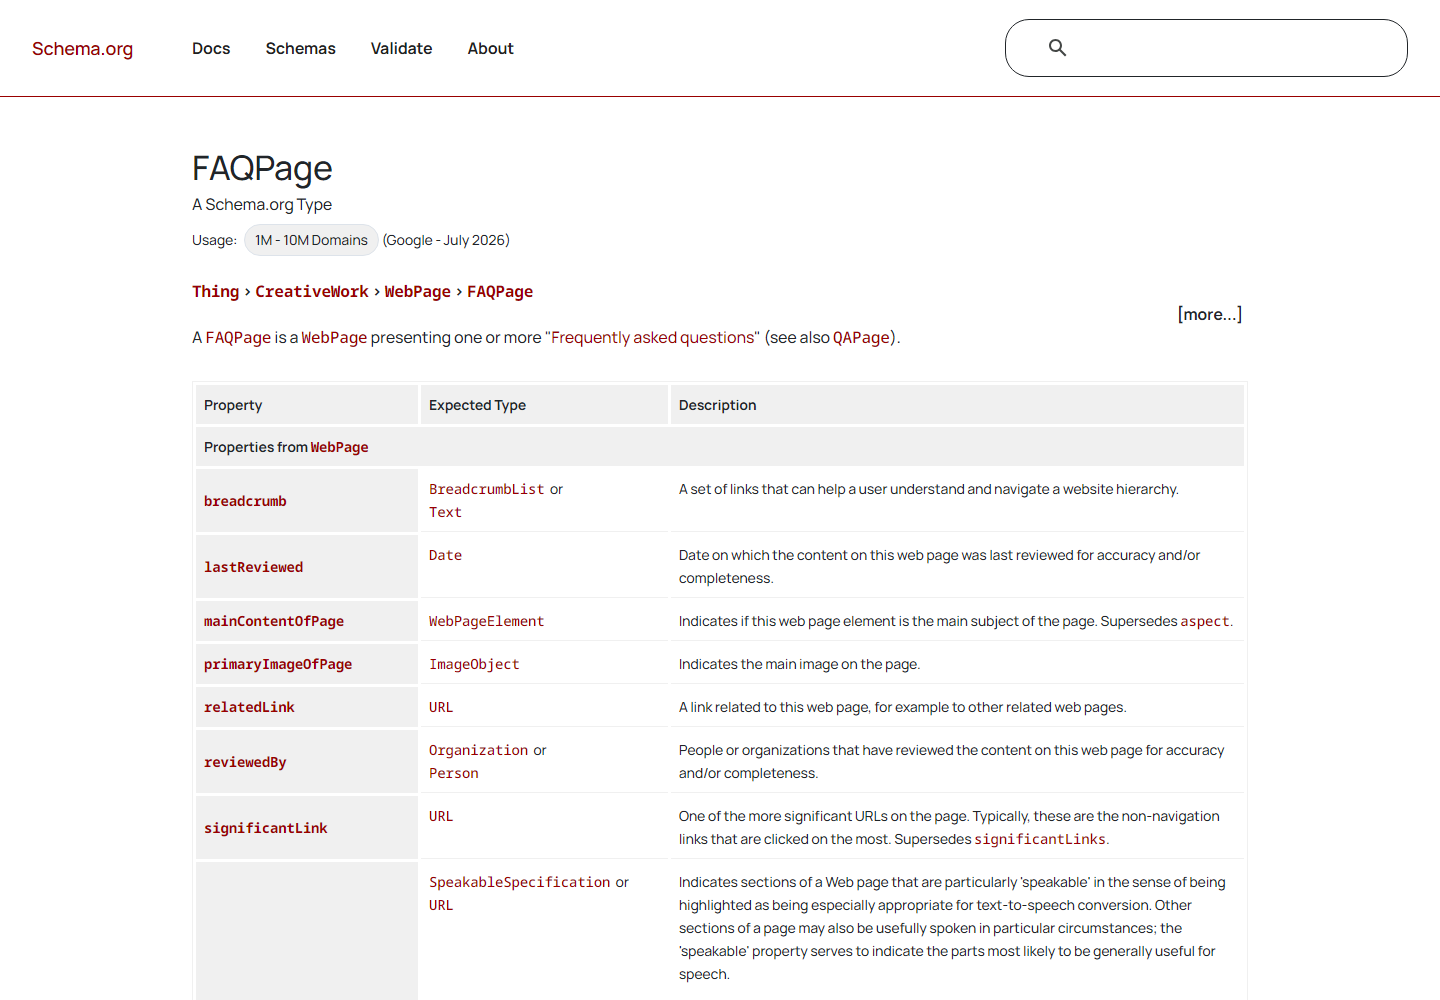Click the Text type in breadcrumb row
Image resolution: width=1440 pixels, height=1000 pixels.
445,512
